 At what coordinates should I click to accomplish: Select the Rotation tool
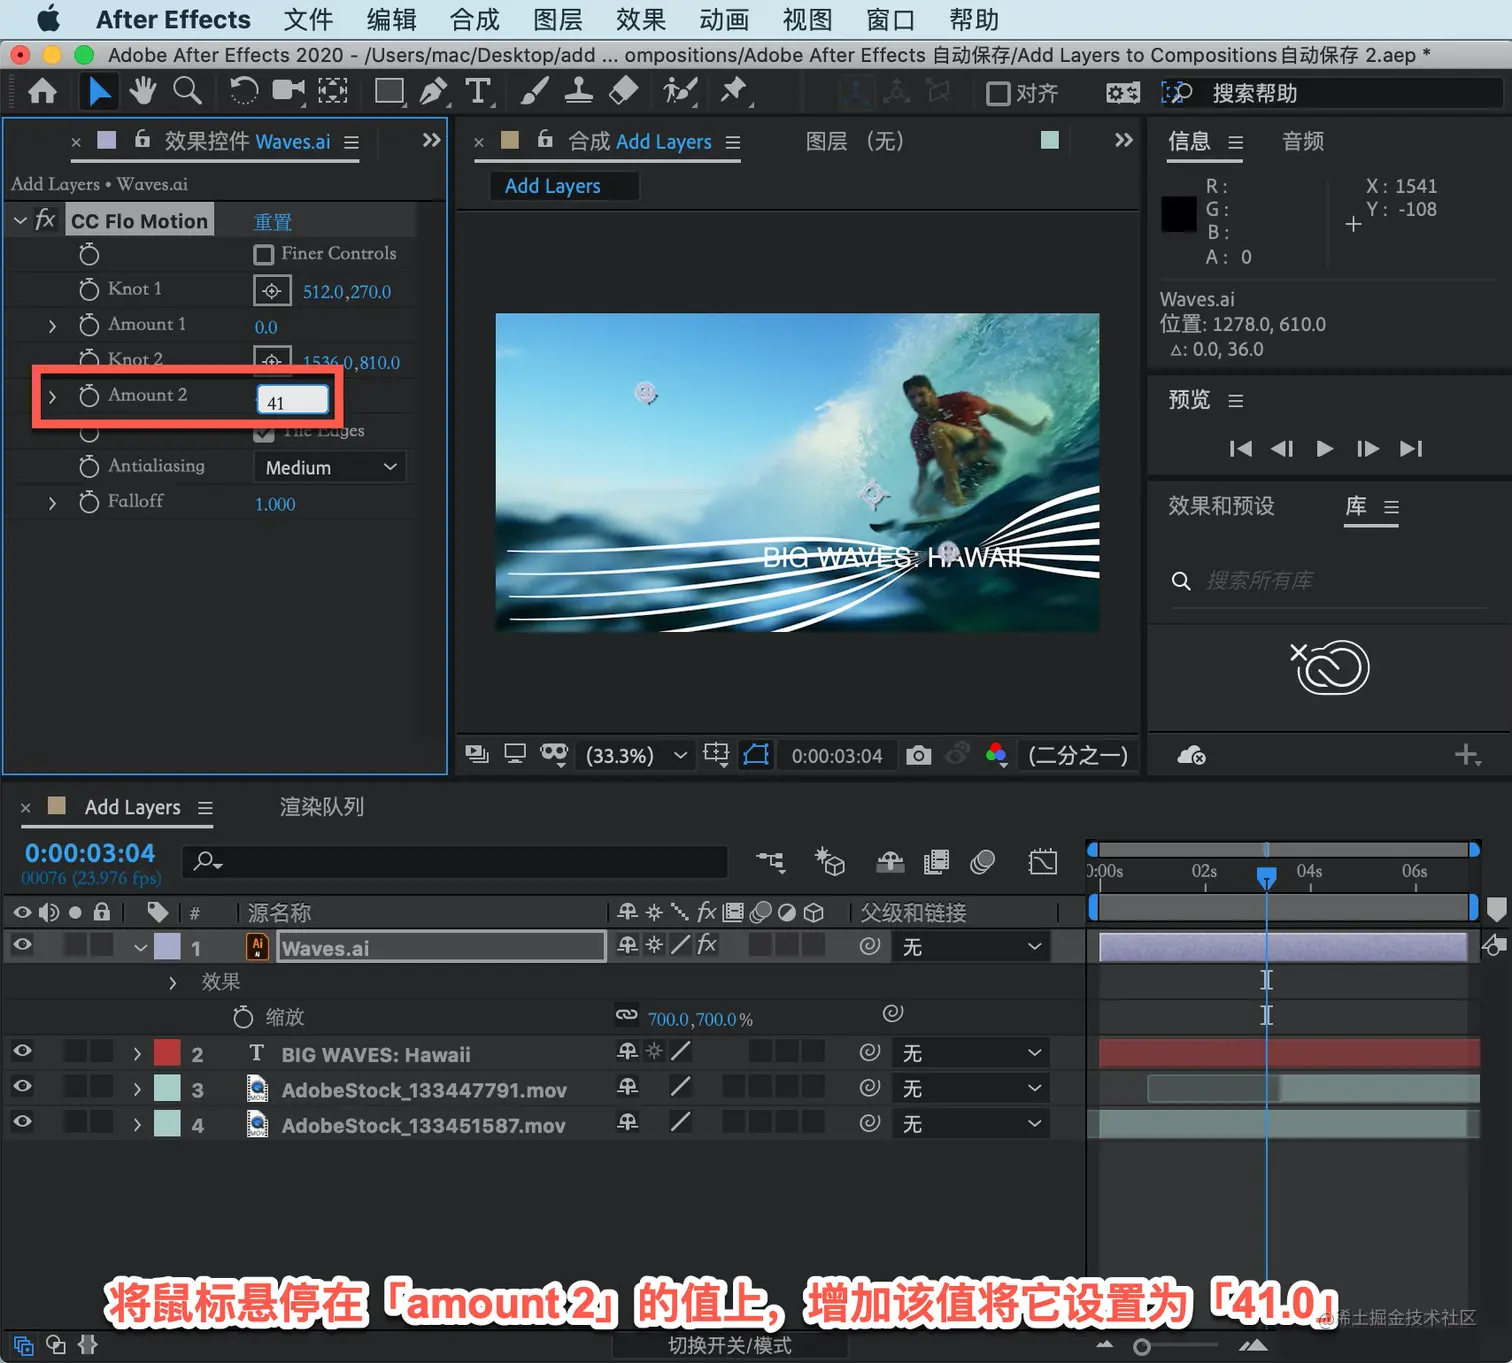point(243,92)
